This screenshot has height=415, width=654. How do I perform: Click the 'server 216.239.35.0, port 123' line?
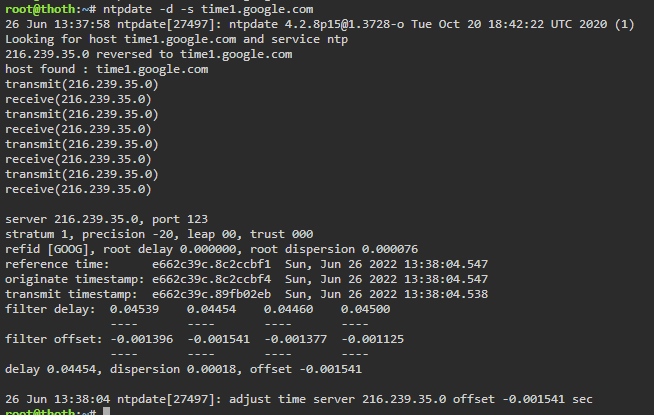[x=106, y=219]
